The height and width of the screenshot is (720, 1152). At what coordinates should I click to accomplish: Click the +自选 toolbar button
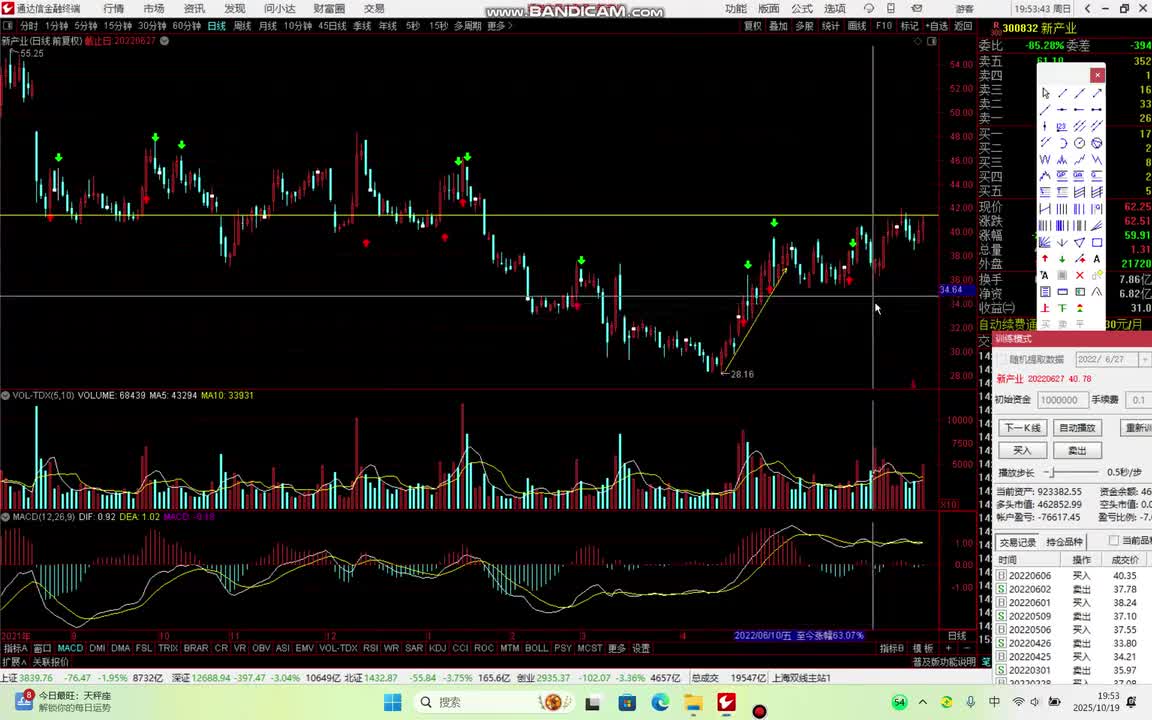[936, 26]
